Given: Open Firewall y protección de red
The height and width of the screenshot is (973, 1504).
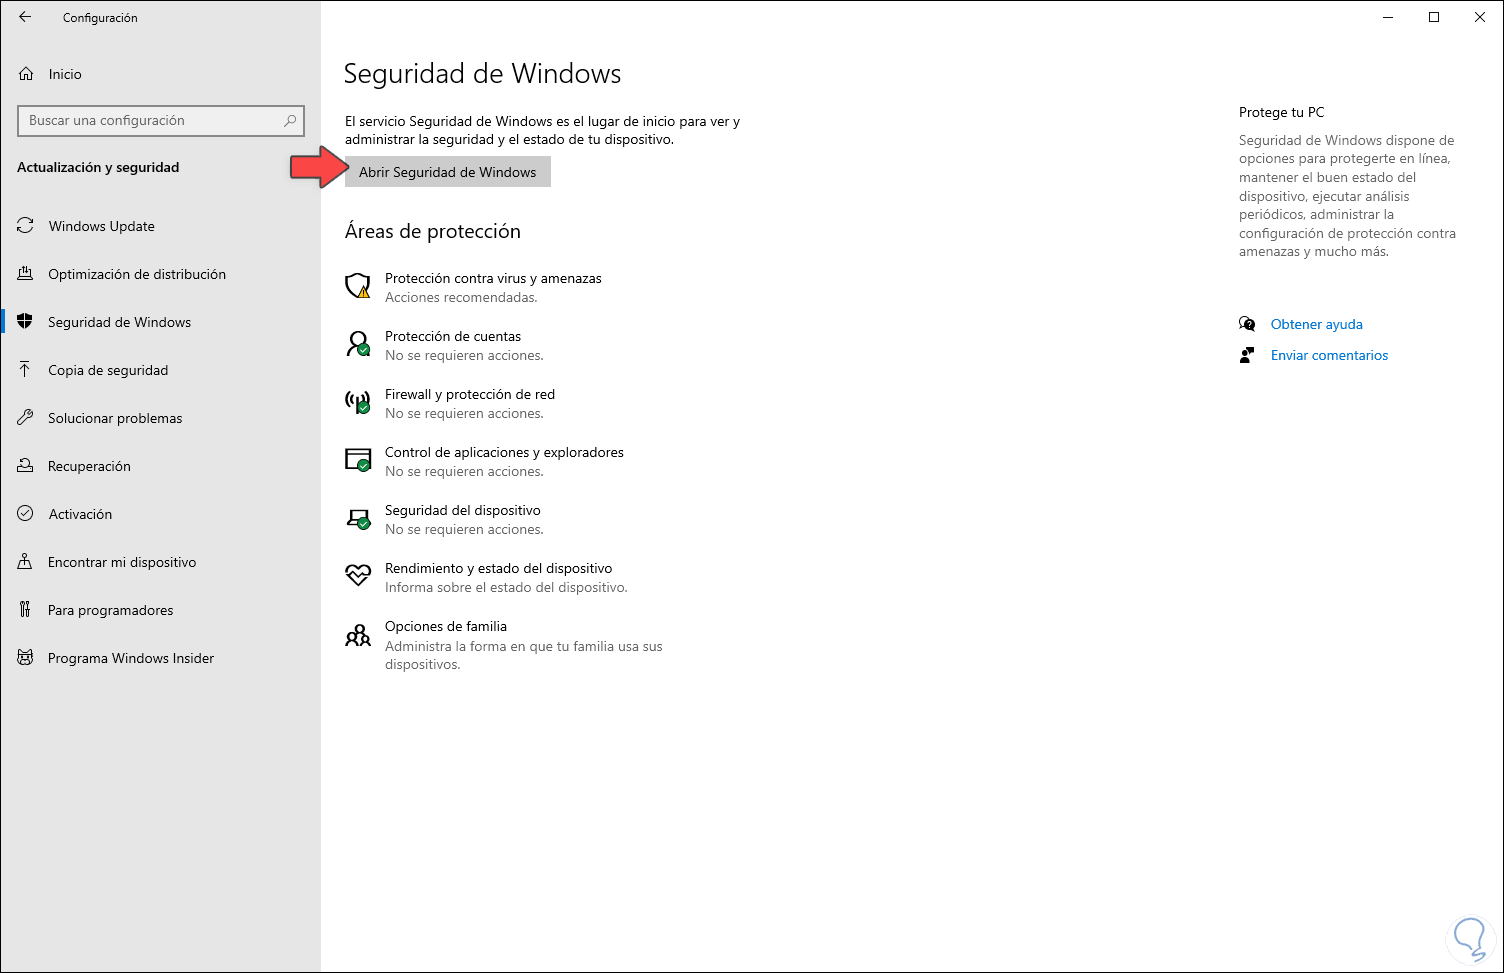Looking at the screenshot, I should tap(470, 394).
